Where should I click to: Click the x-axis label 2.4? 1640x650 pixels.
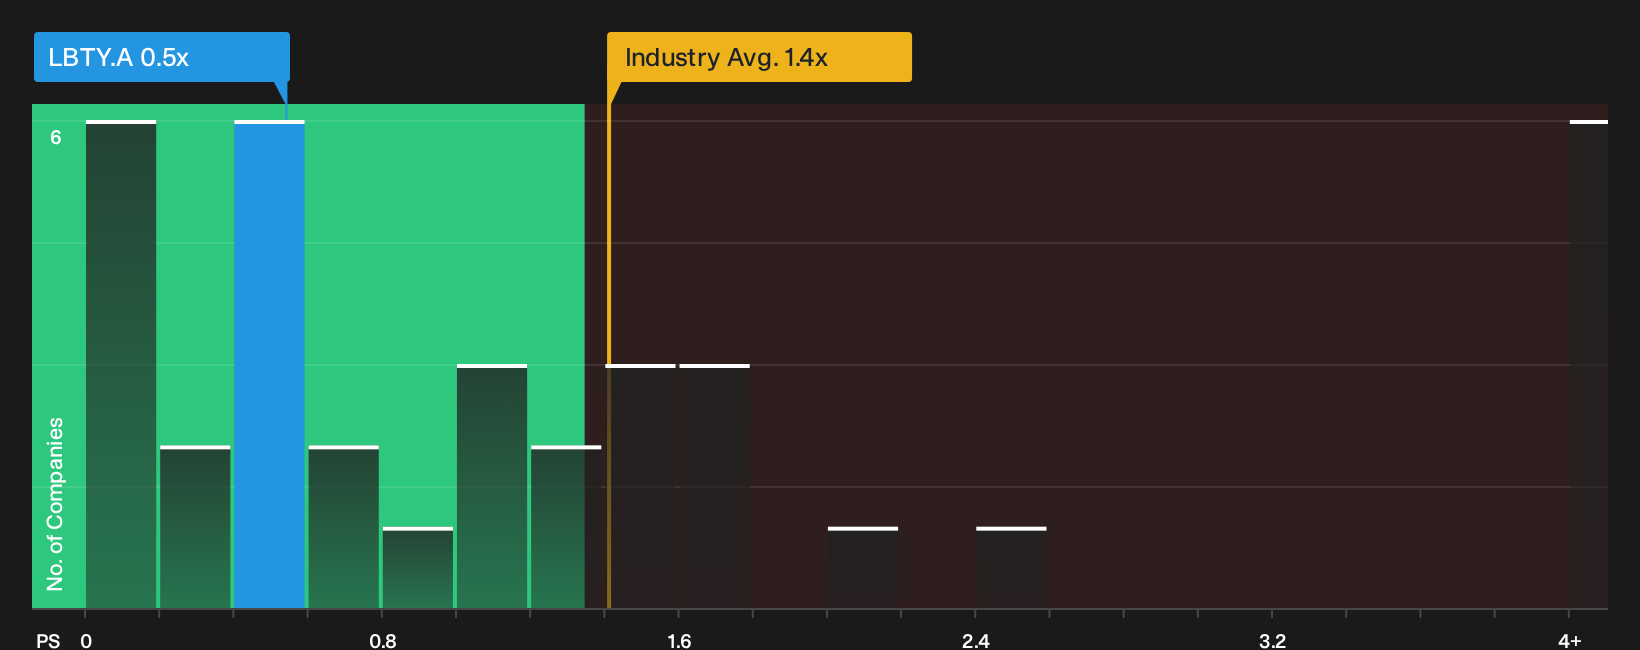click(976, 640)
